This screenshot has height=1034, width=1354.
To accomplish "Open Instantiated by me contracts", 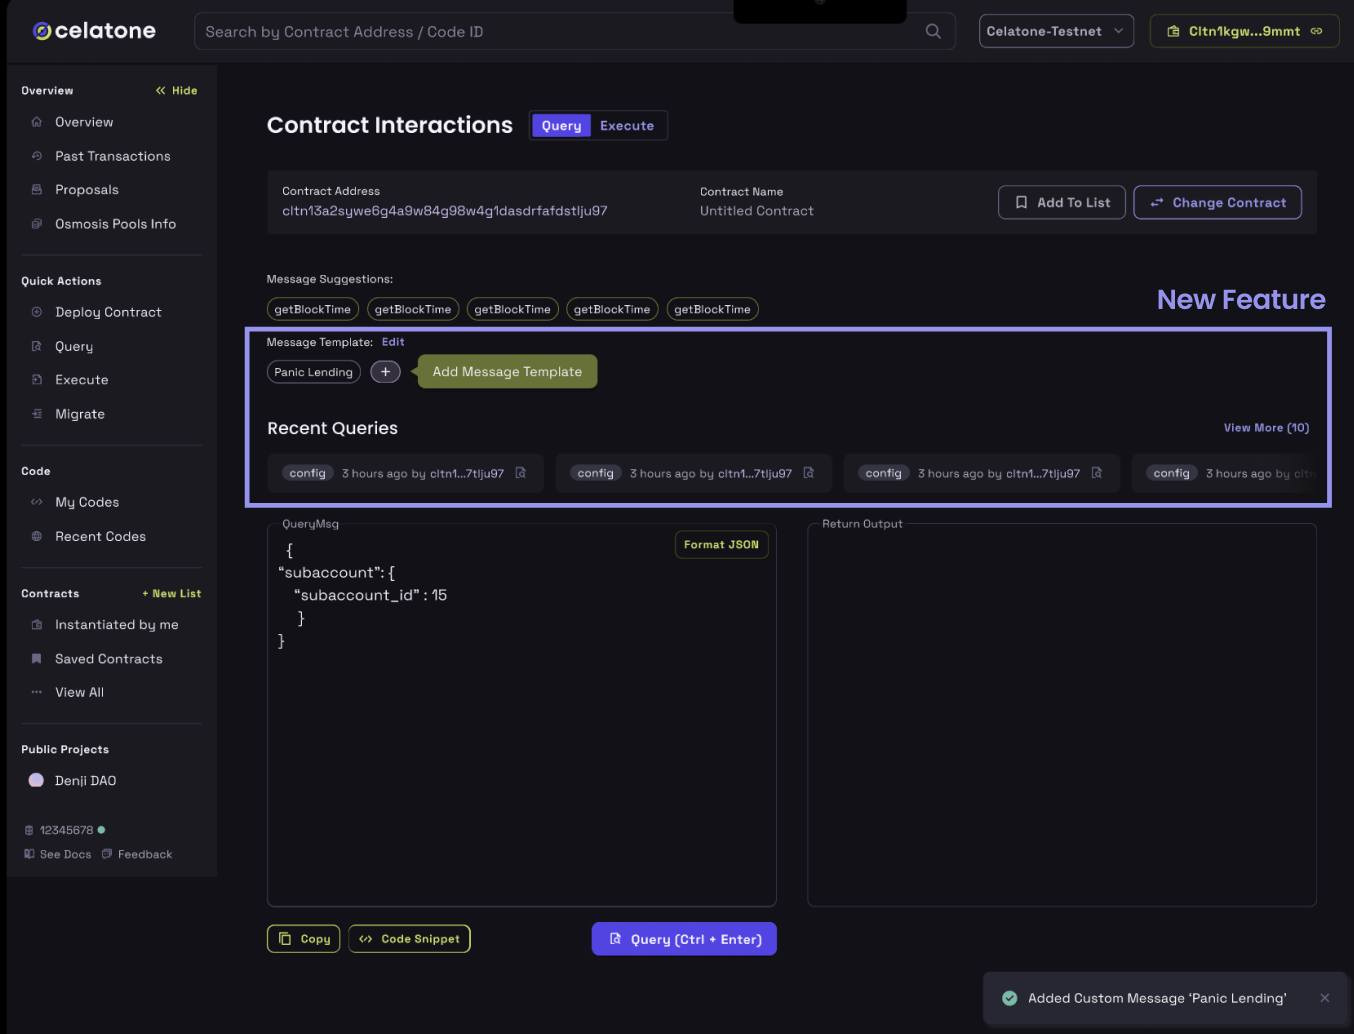I will pos(116,625).
